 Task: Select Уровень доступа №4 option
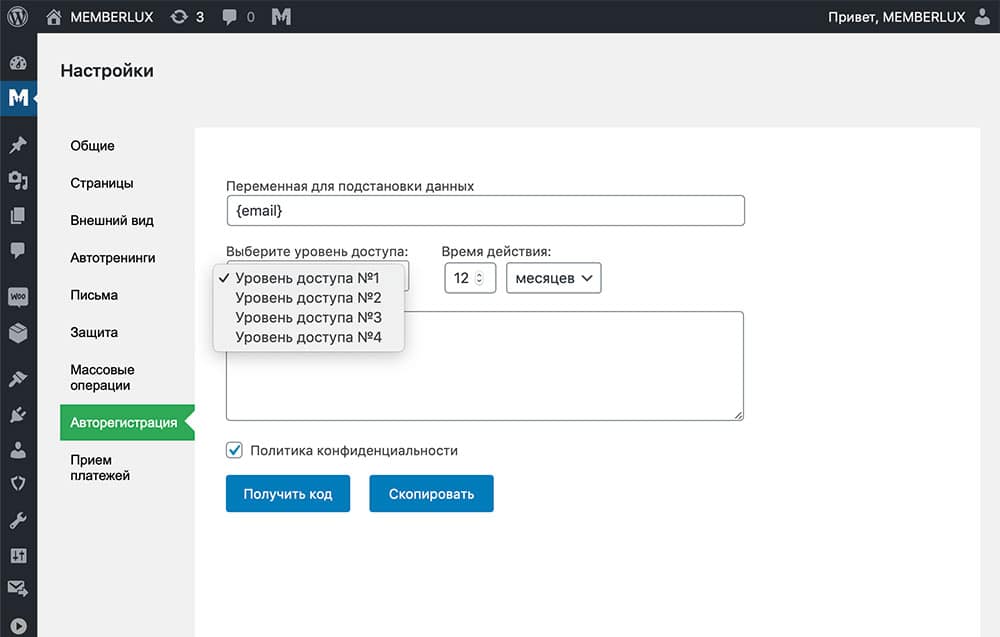click(308, 337)
